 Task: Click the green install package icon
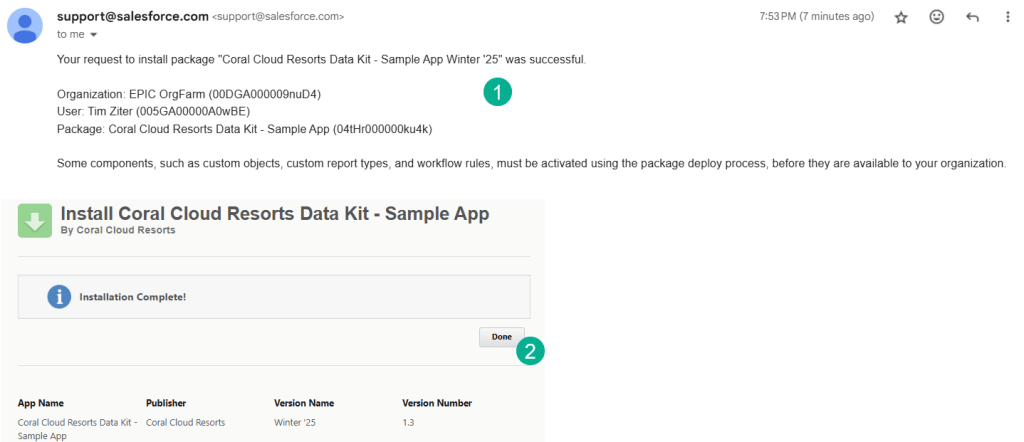tap(35, 220)
